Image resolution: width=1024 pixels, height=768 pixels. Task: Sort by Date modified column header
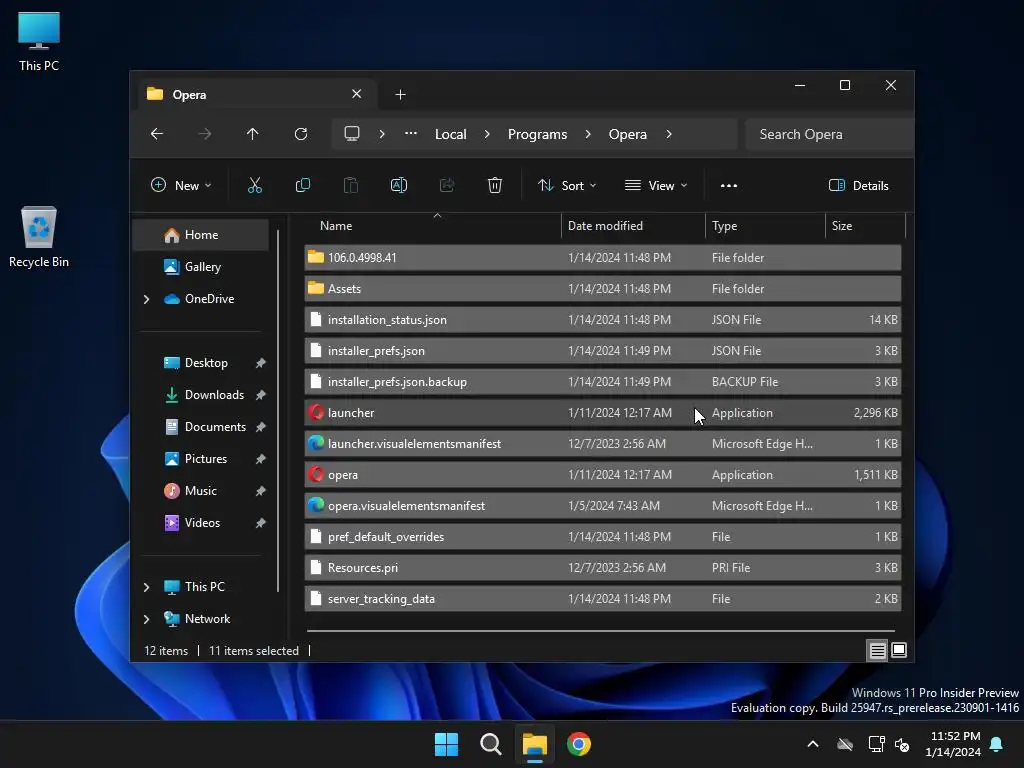(633, 226)
